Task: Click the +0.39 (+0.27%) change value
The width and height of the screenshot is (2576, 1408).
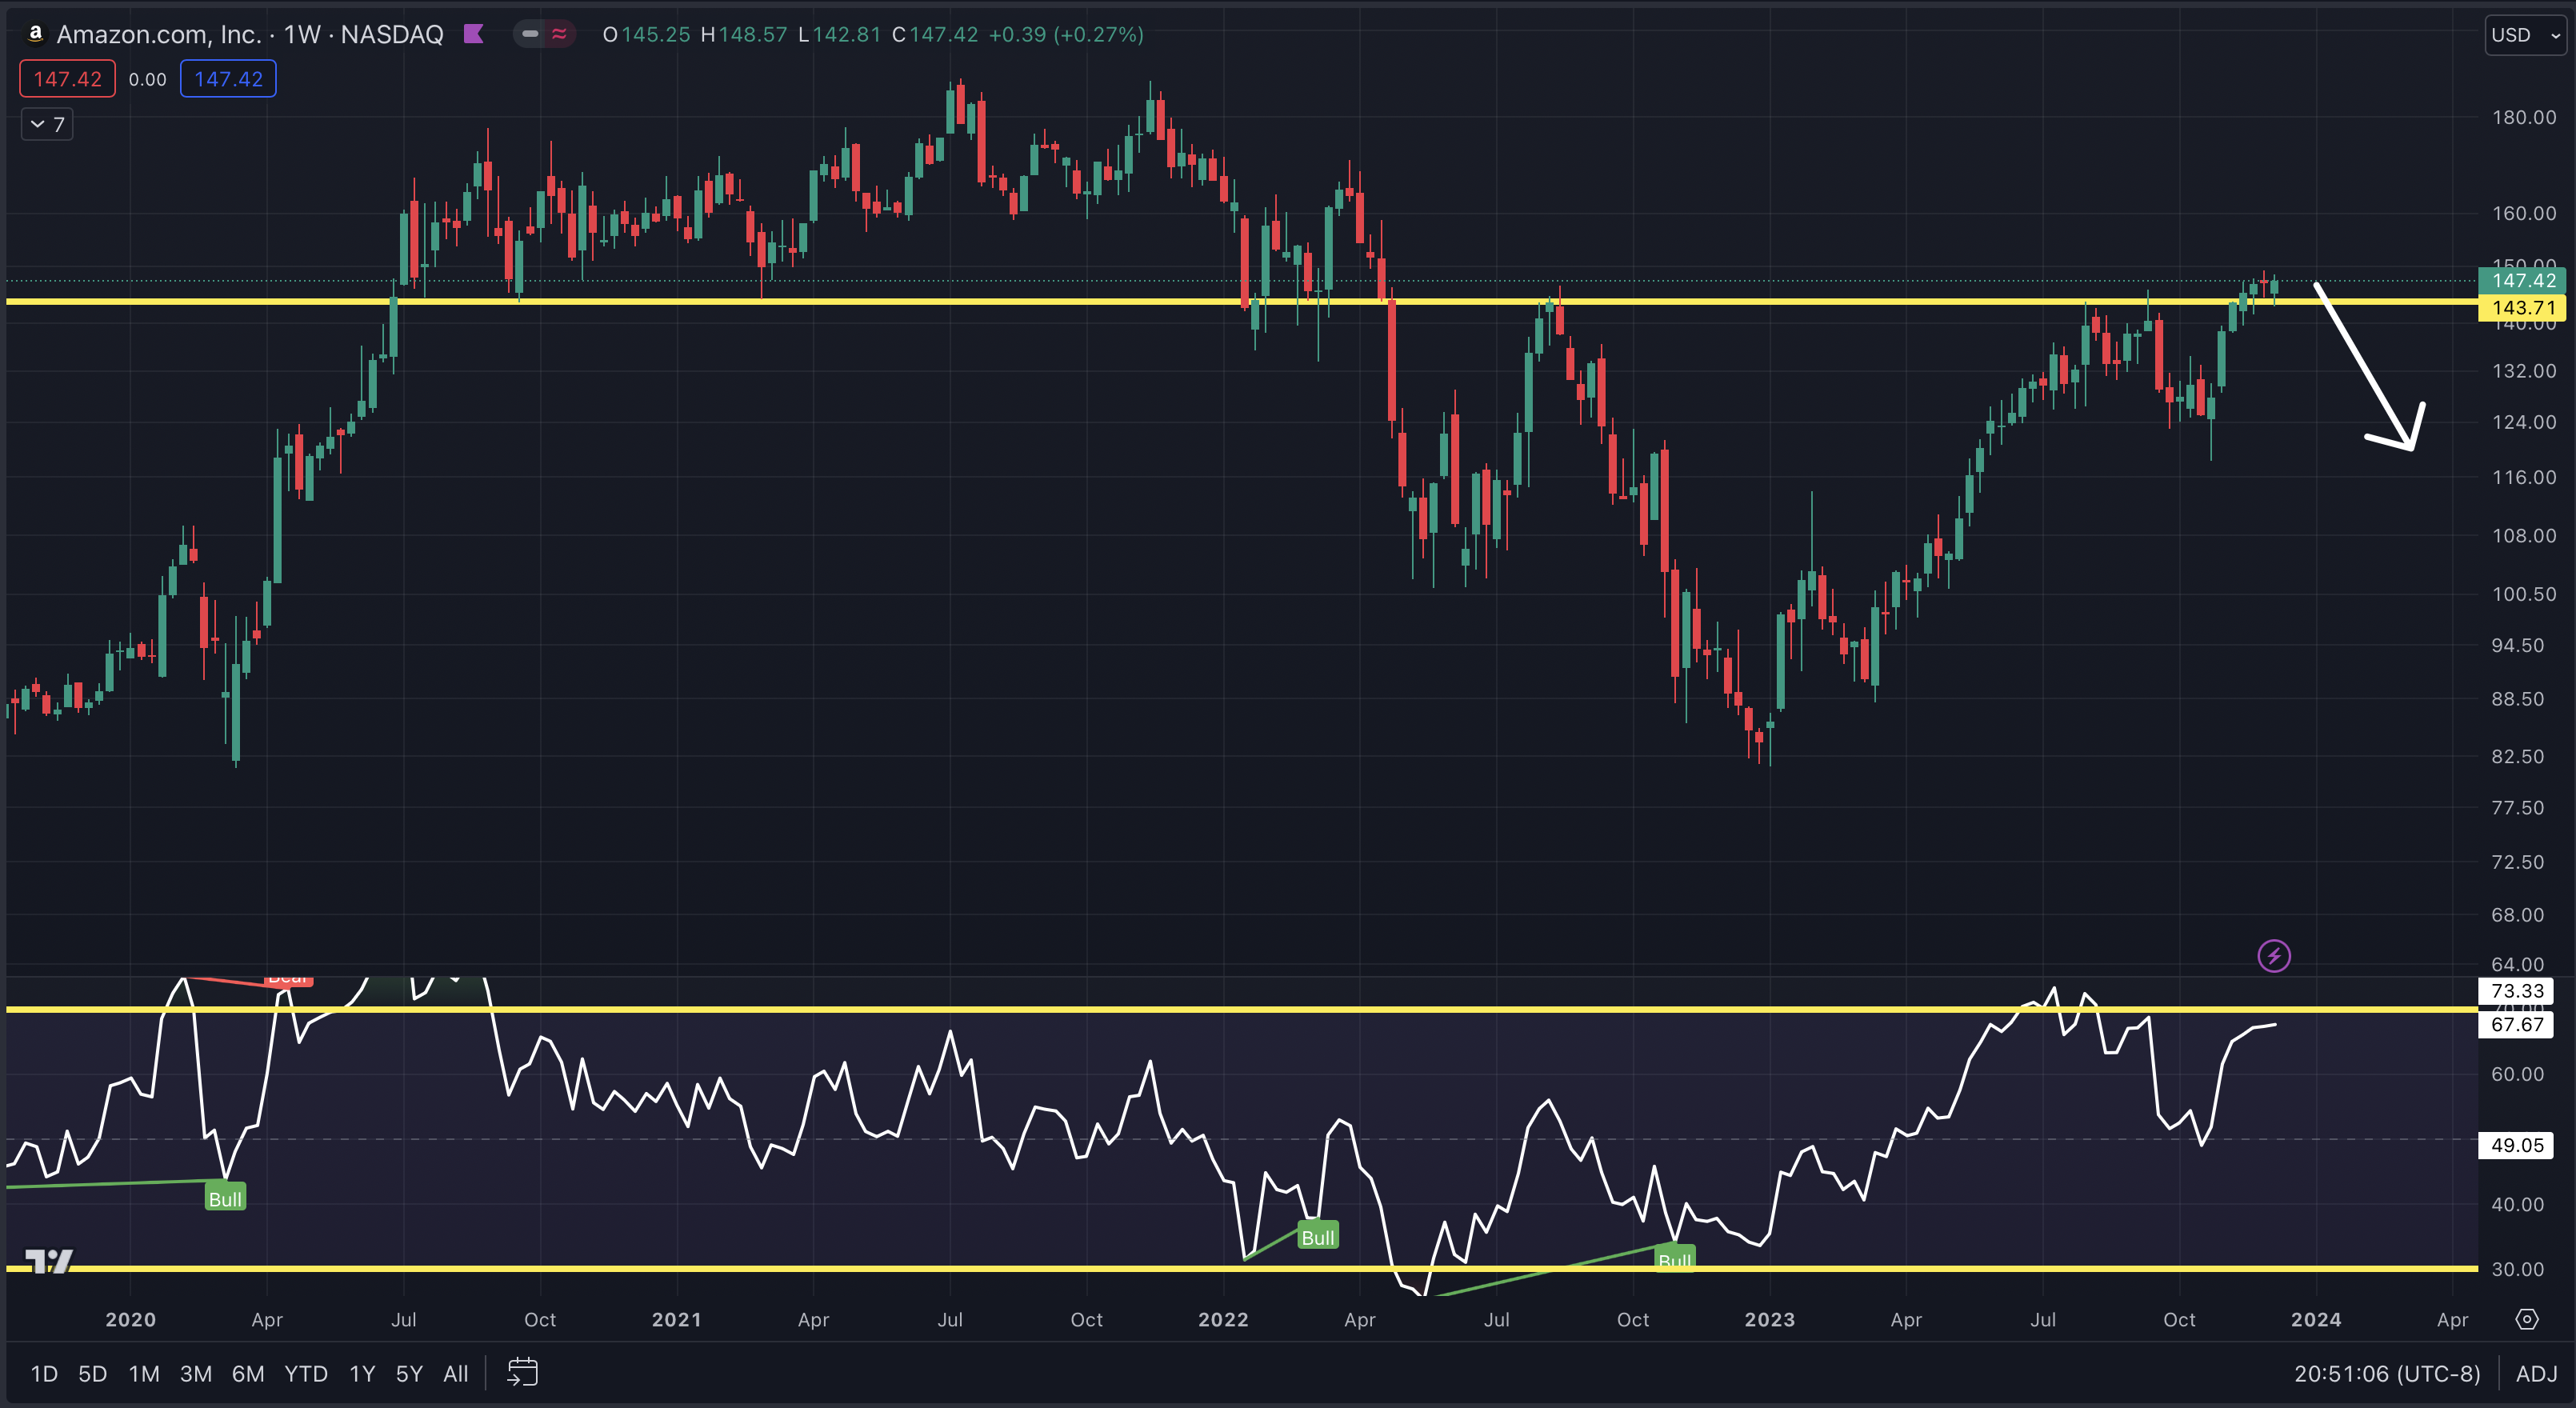Action: [x=1066, y=34]
